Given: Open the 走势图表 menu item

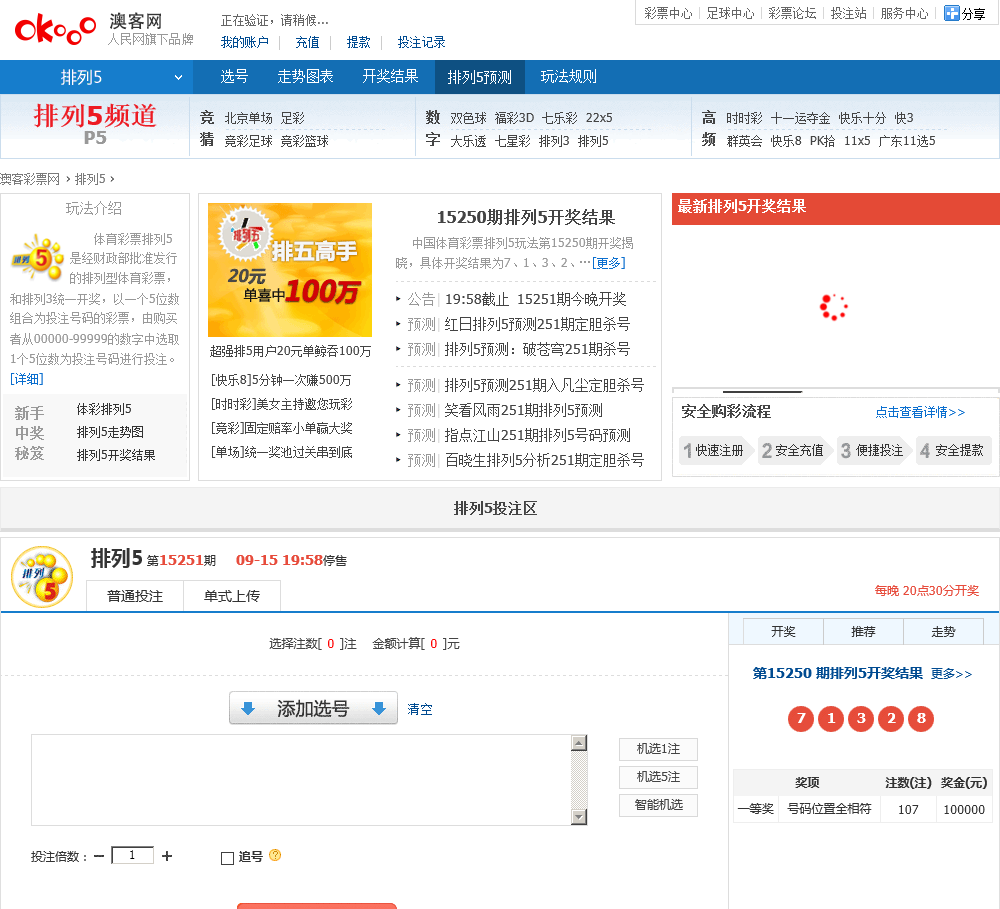Looking at the screenshot, I should point(305,77).
